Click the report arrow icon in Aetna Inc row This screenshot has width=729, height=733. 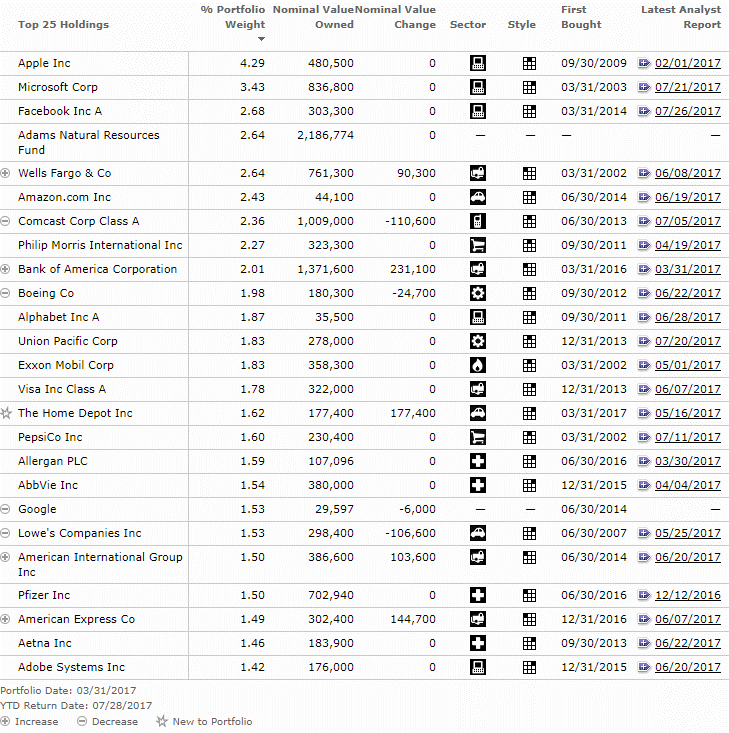tap(644, 643)
